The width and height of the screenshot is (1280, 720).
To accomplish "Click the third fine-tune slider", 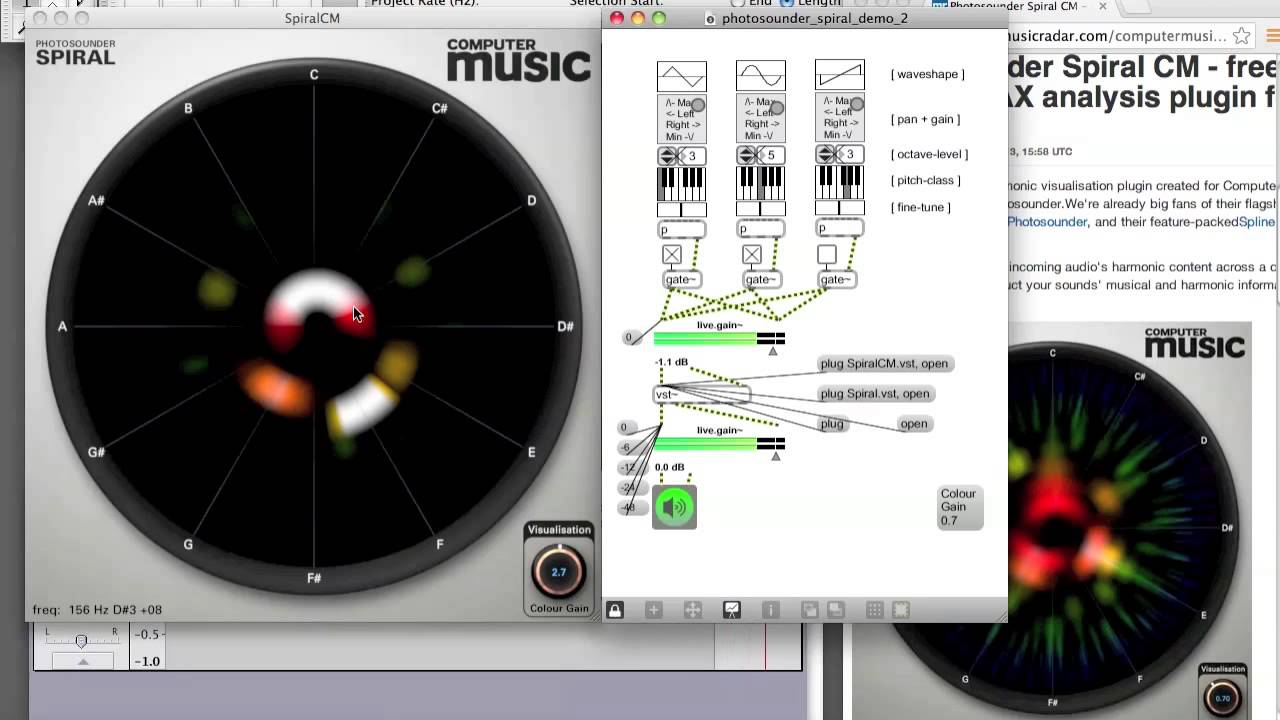I will (x=839, y=209).
